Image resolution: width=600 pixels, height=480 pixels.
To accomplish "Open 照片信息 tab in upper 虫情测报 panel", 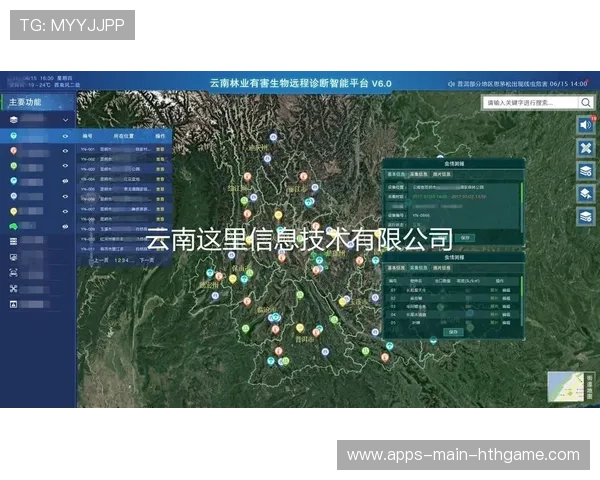I will tap(442, 174).
